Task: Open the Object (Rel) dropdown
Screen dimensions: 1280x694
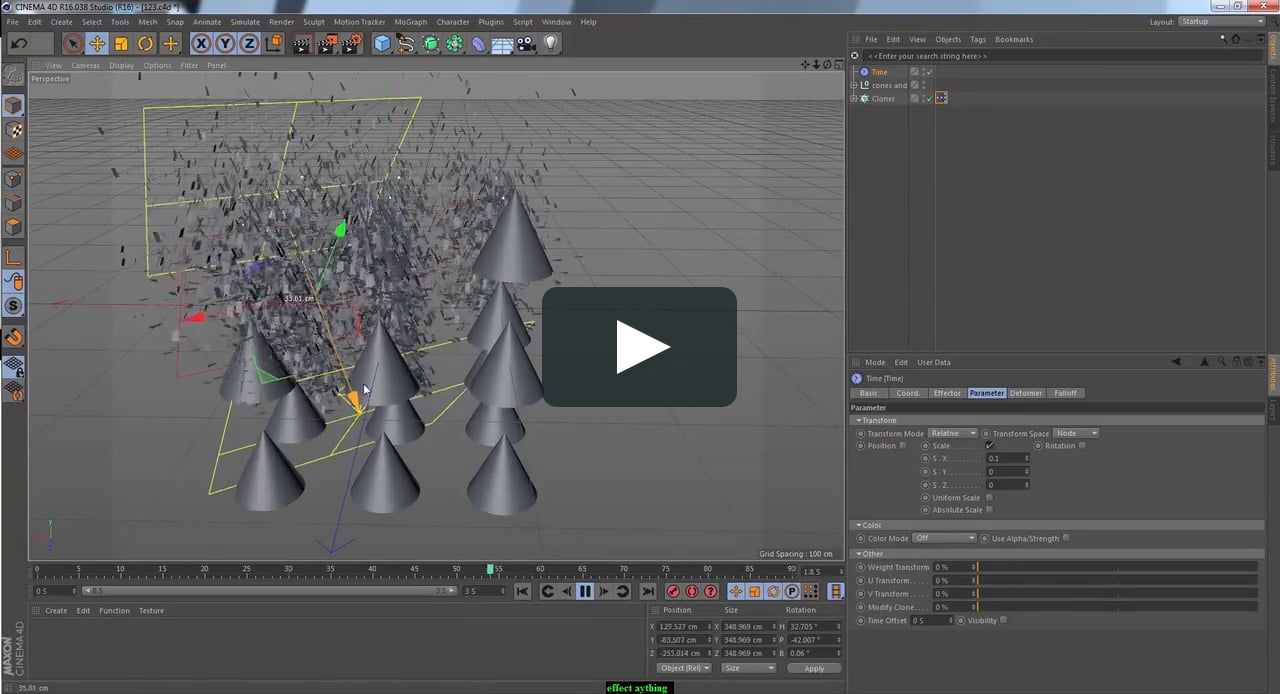Action: point(684,668)
